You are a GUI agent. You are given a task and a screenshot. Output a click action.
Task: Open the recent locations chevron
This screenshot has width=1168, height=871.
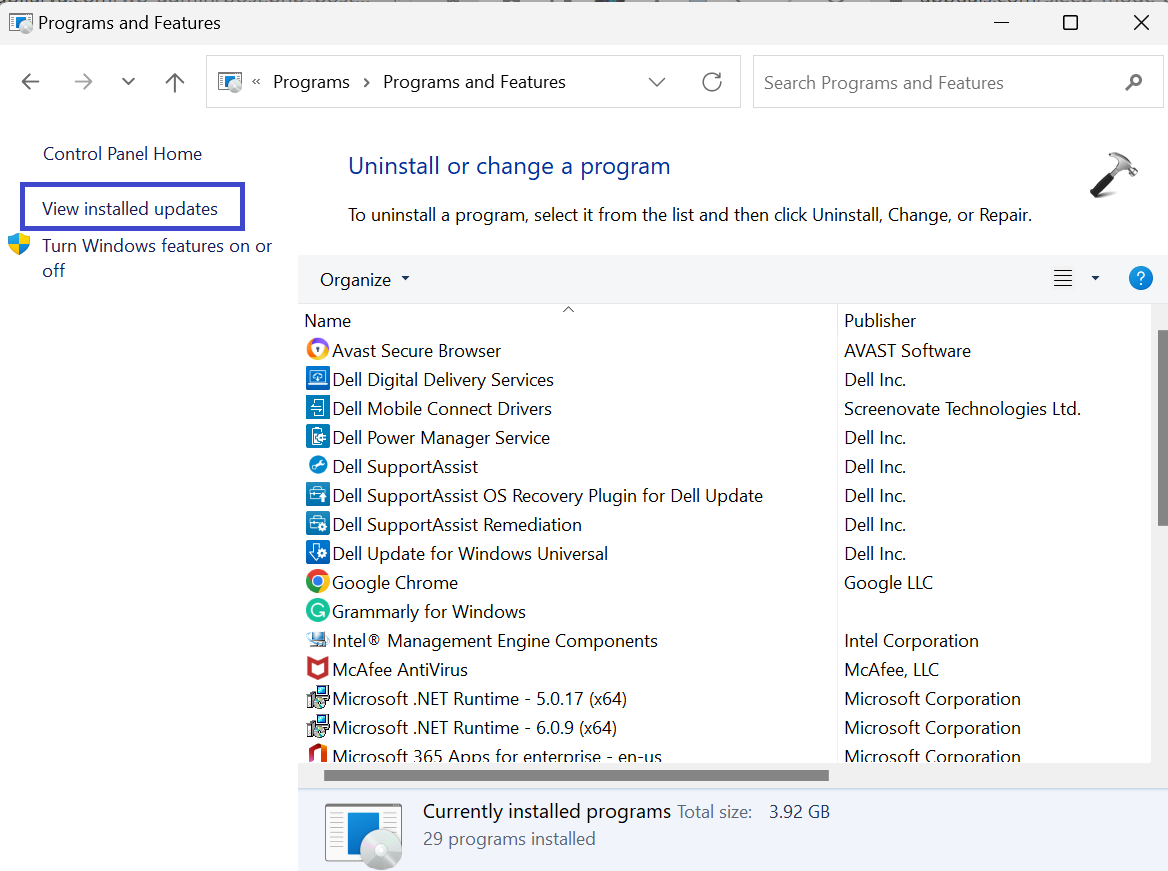128,82
